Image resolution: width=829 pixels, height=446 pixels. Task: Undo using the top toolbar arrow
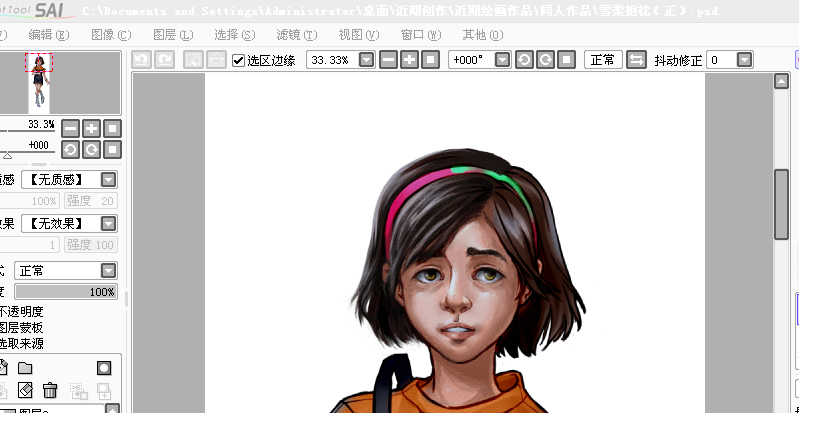pos(141,60)
